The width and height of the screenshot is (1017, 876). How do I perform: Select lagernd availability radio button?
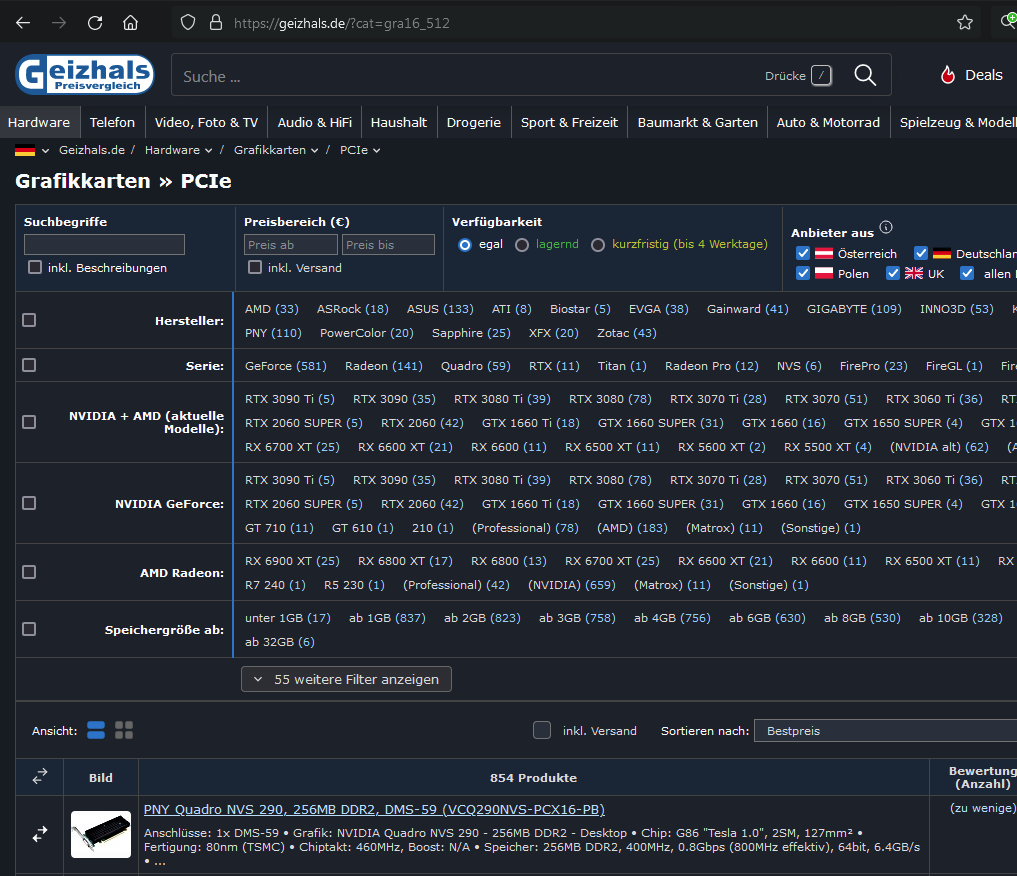(522, 244)
